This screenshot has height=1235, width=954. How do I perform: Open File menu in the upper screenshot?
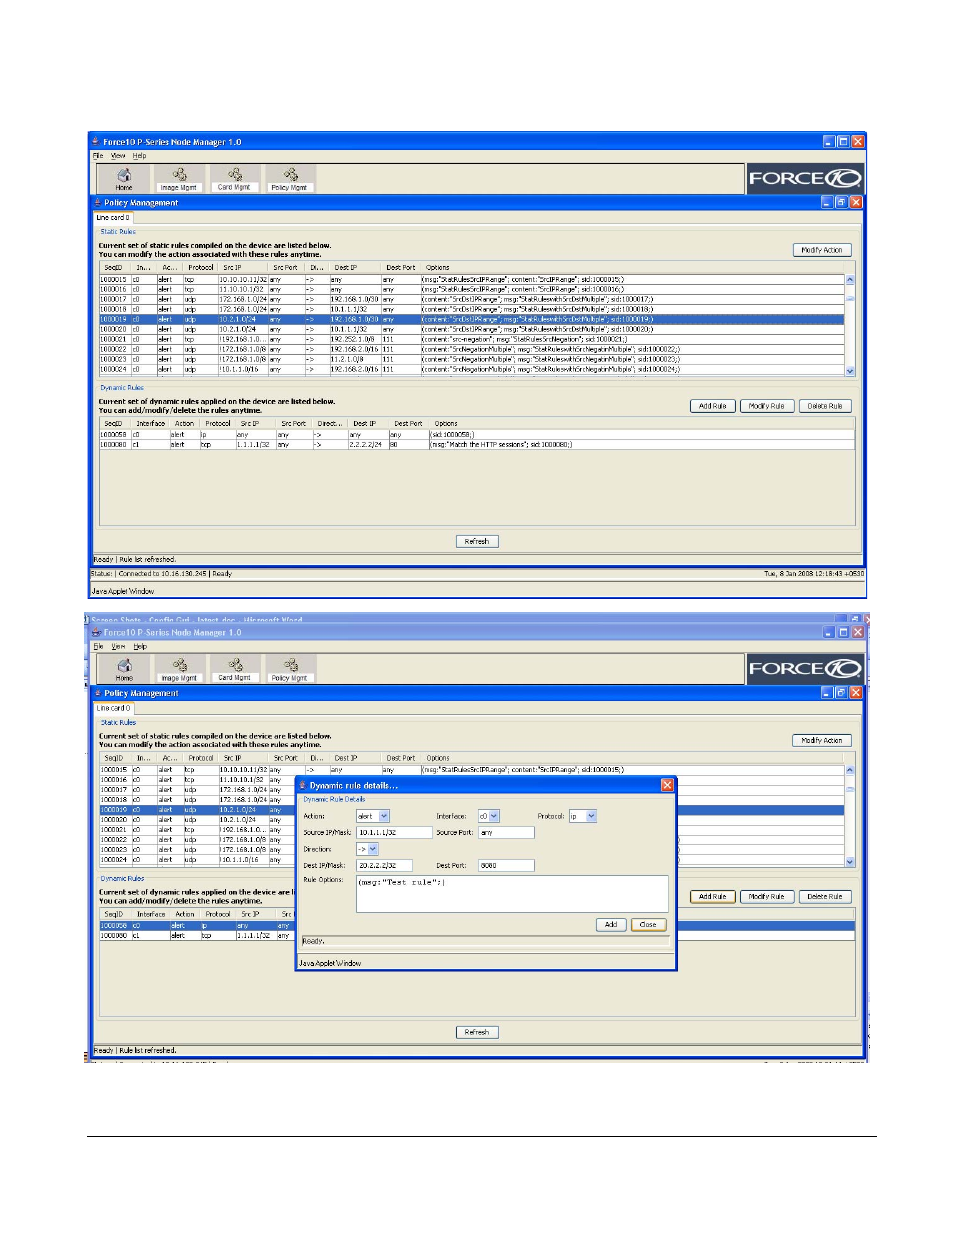[x=98, y=156]
